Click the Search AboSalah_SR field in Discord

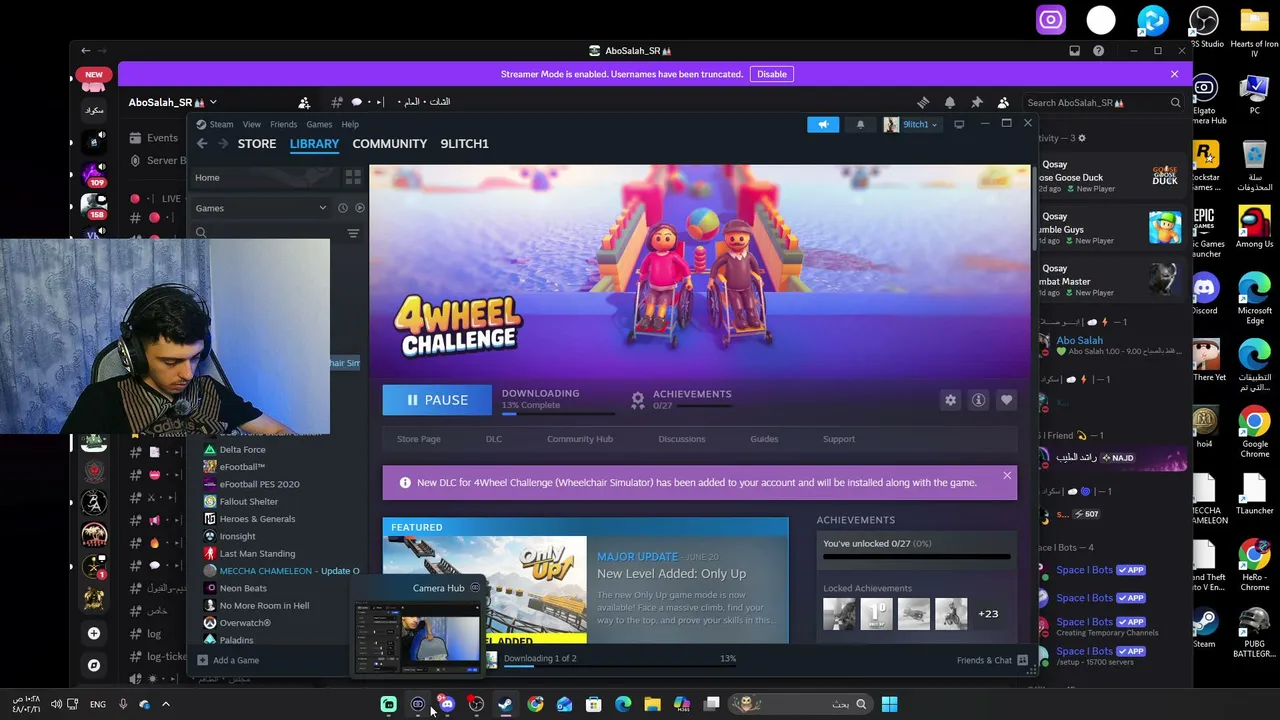click(1103, 102)
